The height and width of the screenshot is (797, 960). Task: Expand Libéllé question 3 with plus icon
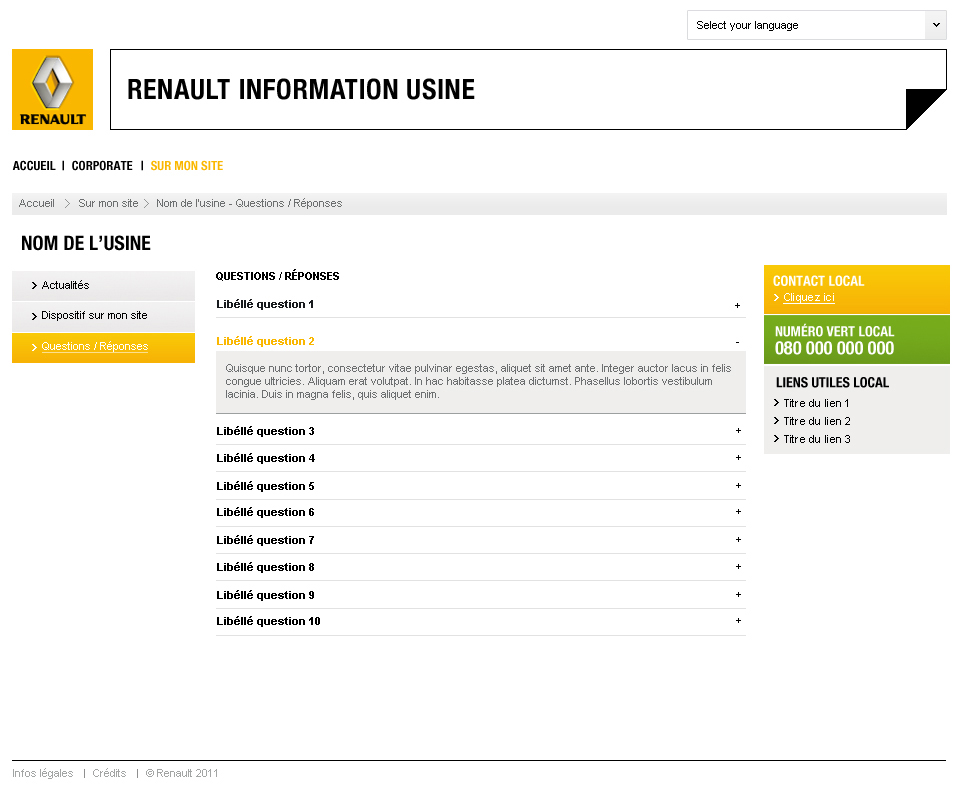coord(738,431)
